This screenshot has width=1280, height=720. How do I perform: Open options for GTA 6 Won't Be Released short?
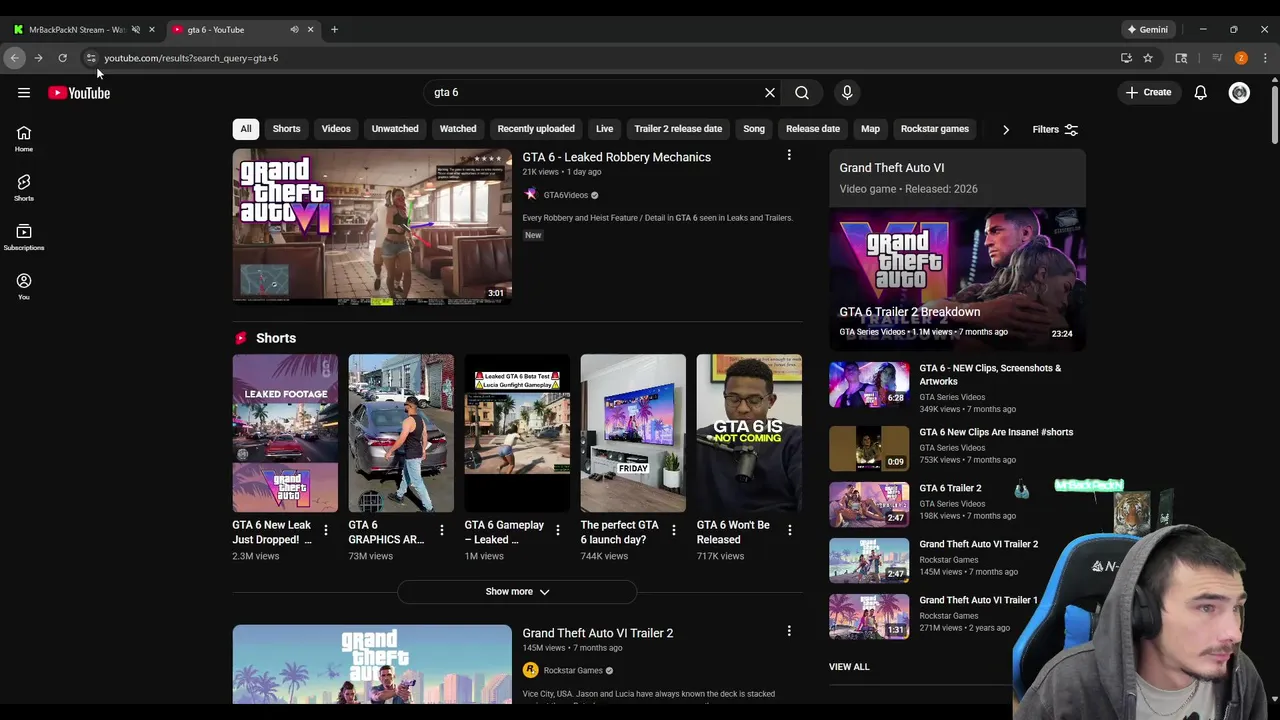pyautogui.click(x=789, y=530)
